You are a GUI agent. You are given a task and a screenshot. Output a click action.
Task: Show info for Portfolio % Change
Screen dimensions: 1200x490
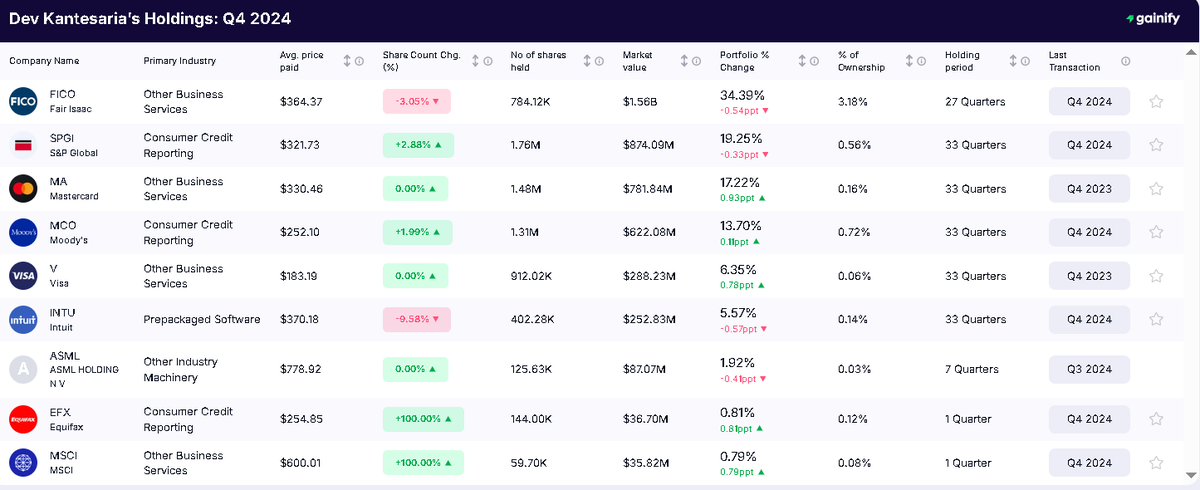click(x=815, y=61)
